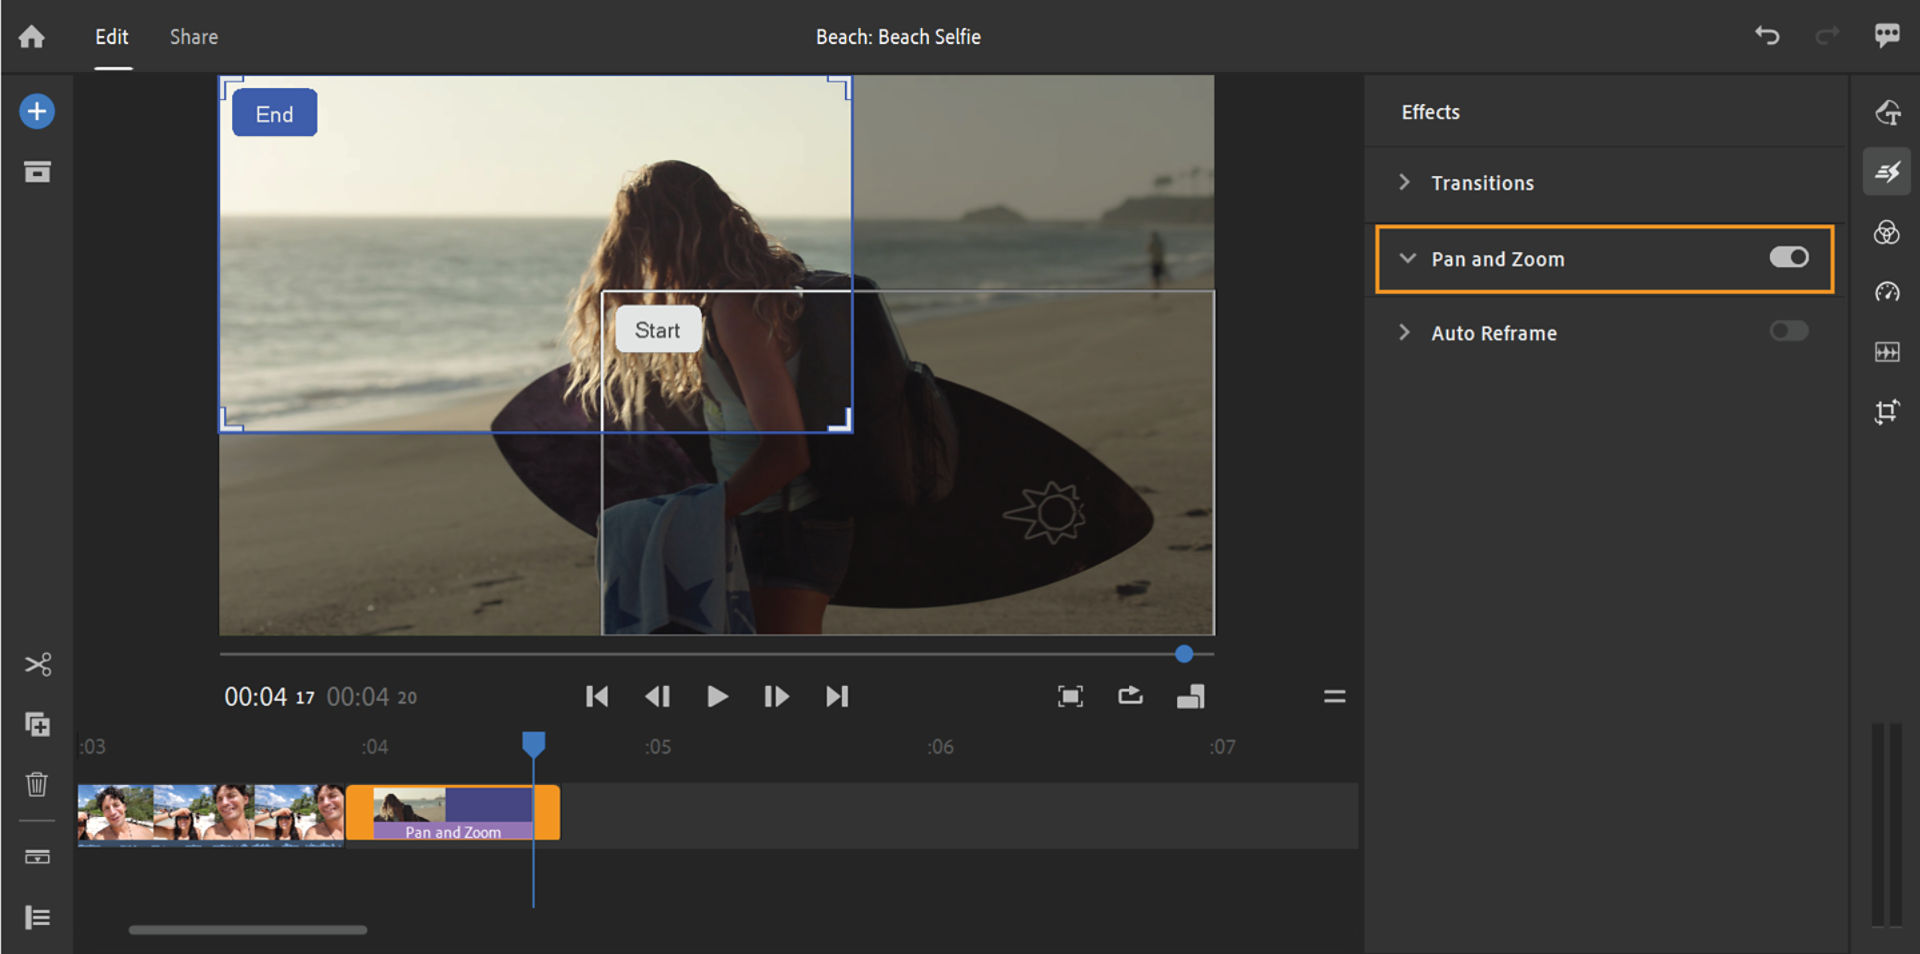Duplicate the selected clip
1920x954 pixels.
[38, 725]
